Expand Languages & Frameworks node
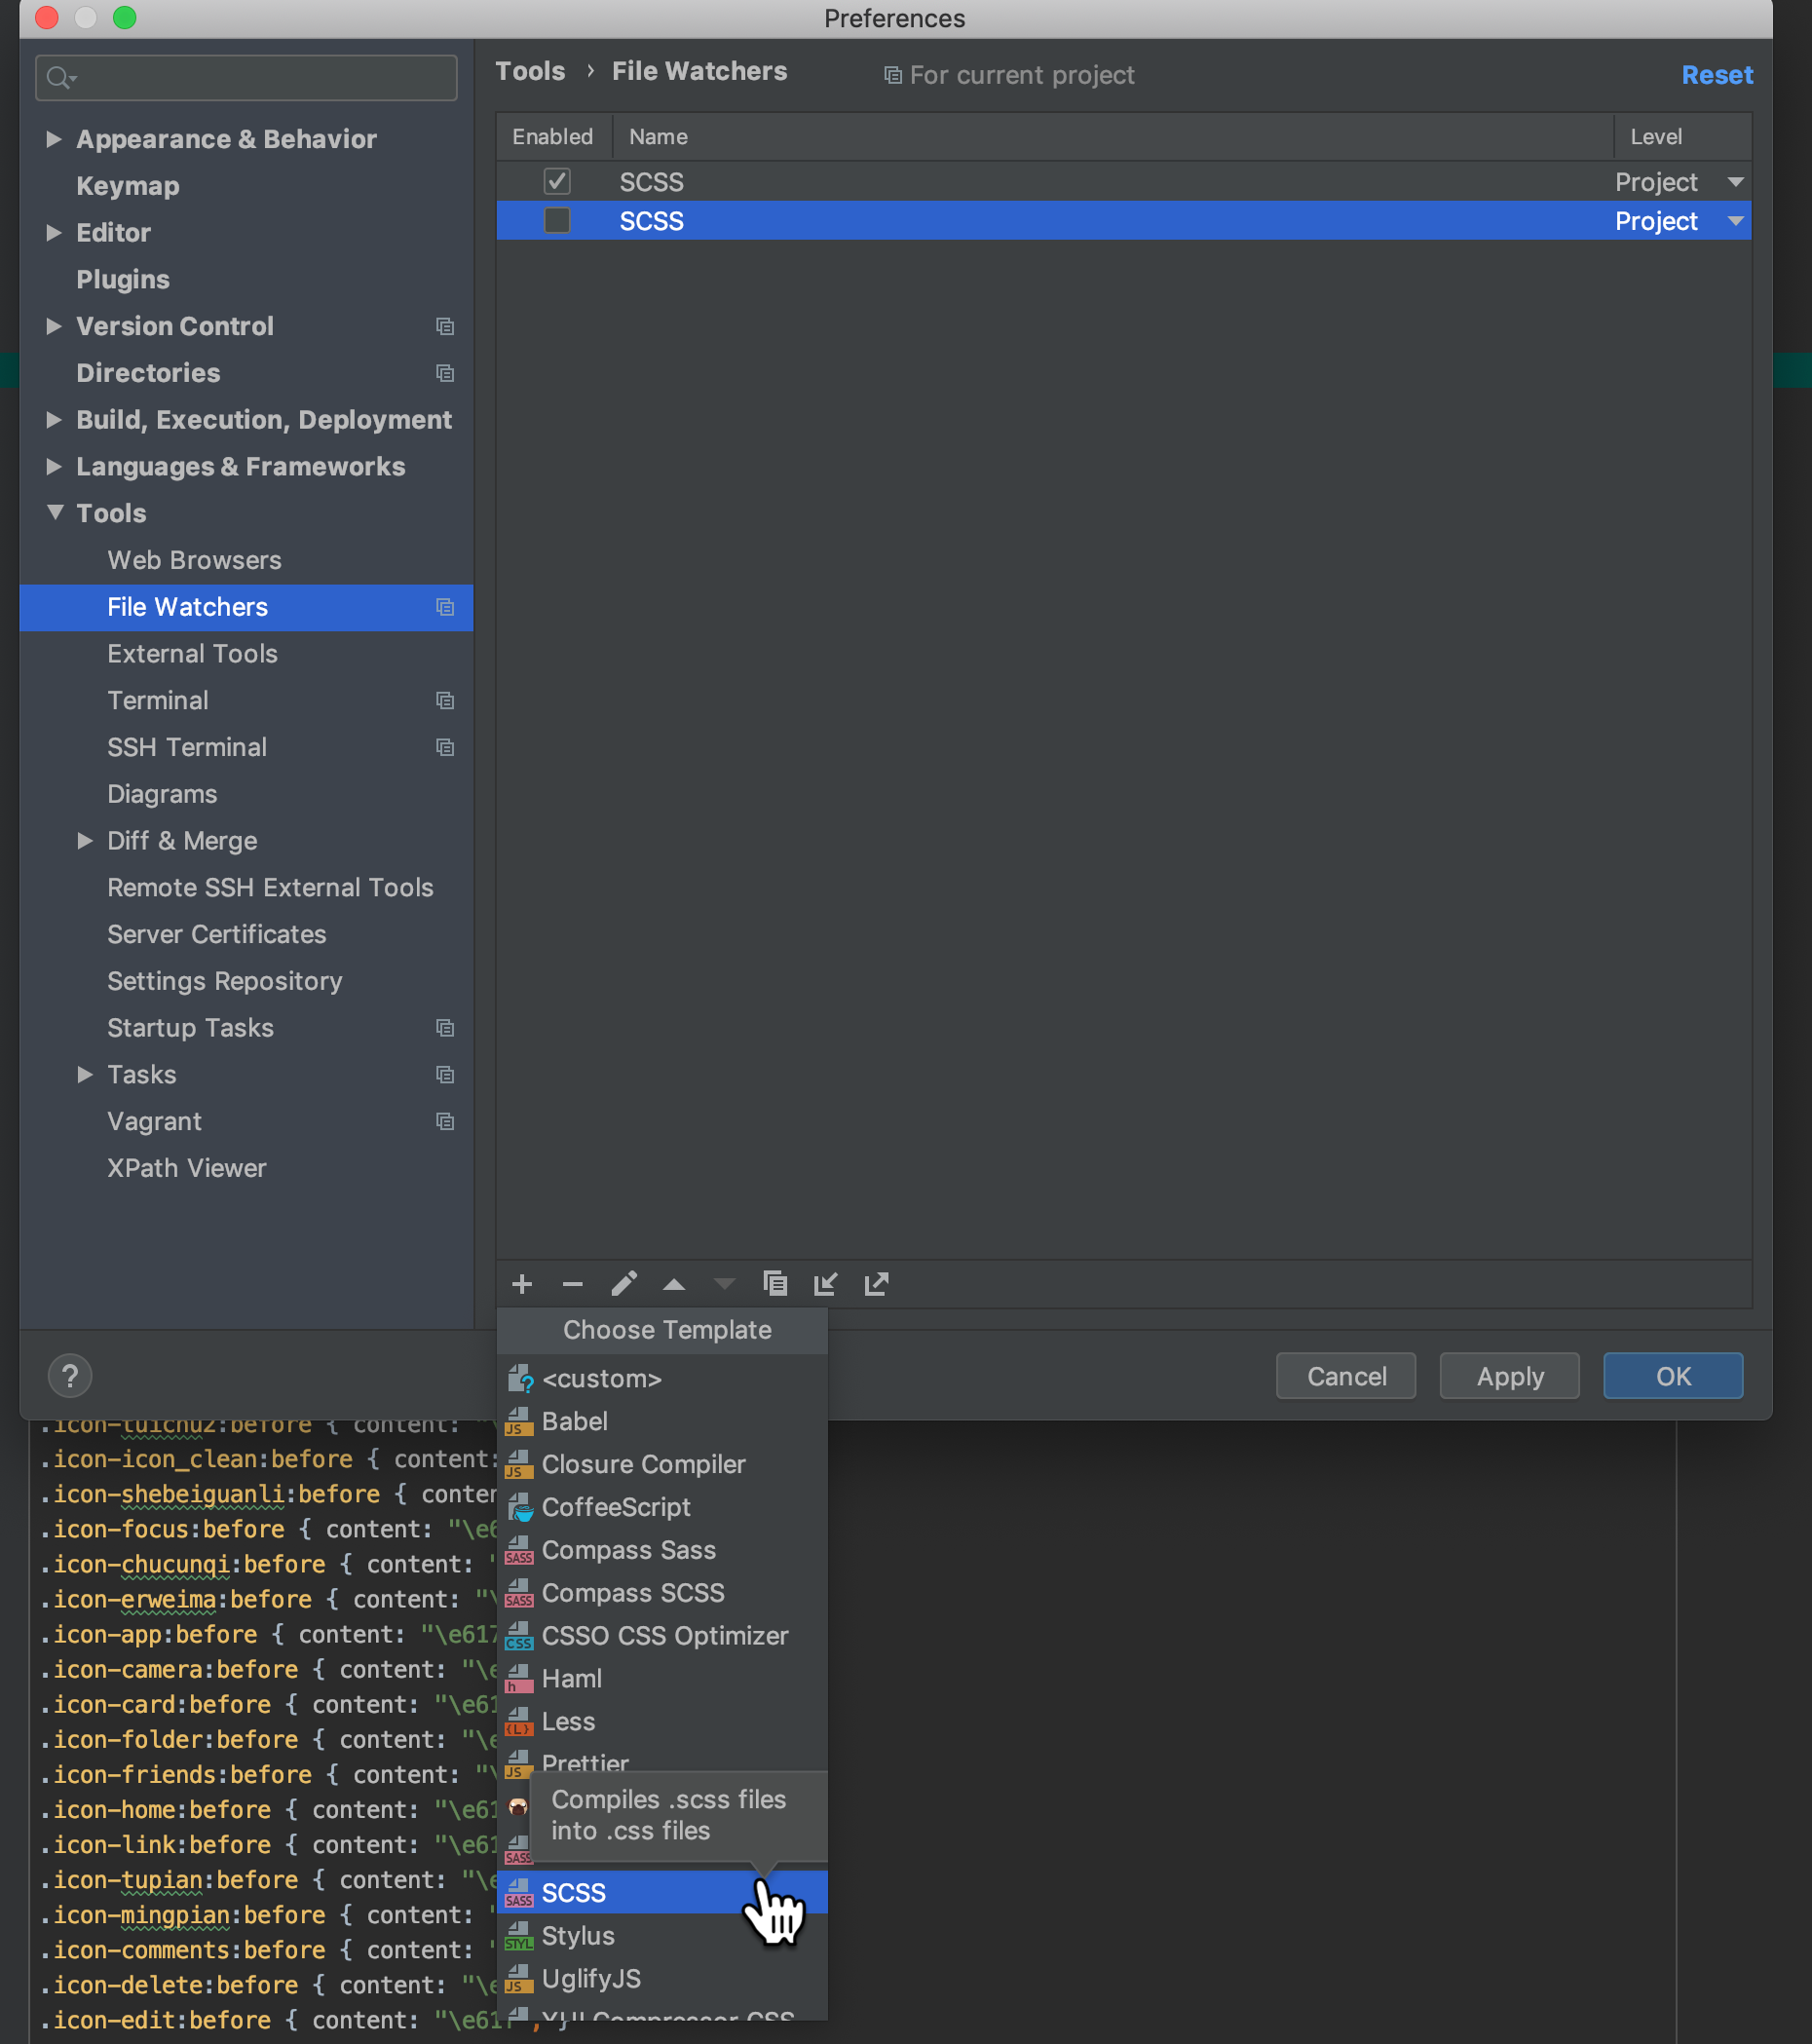1812x2044 pixels. [54, 466]
